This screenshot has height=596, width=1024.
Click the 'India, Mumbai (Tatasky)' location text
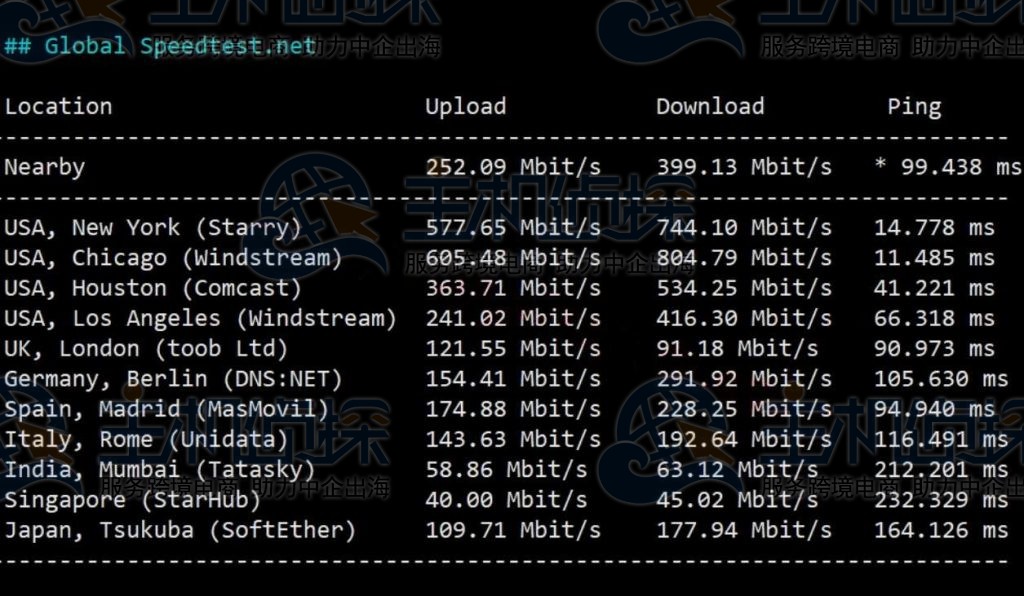(160, 470)
